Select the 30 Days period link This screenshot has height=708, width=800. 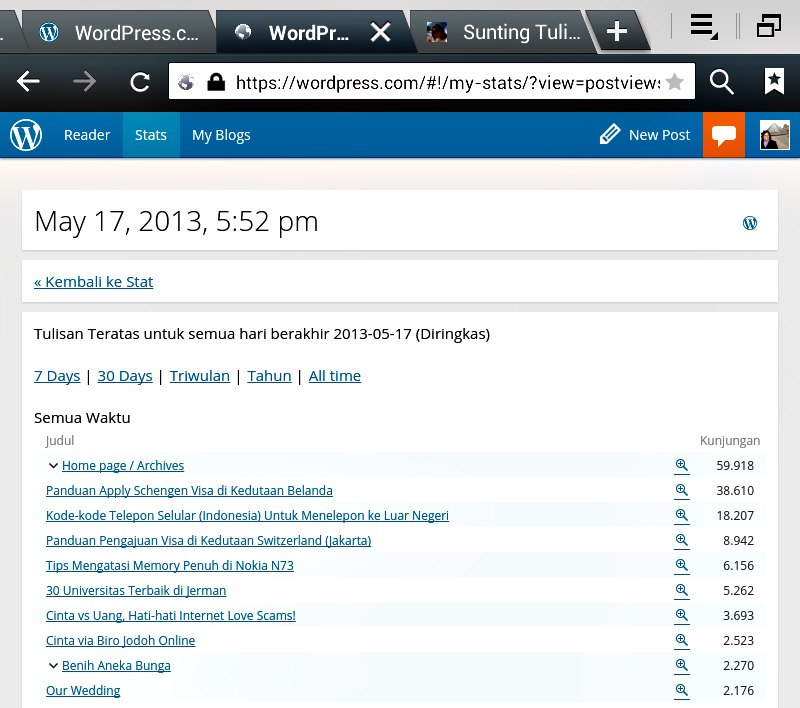(x=125, y=376)
